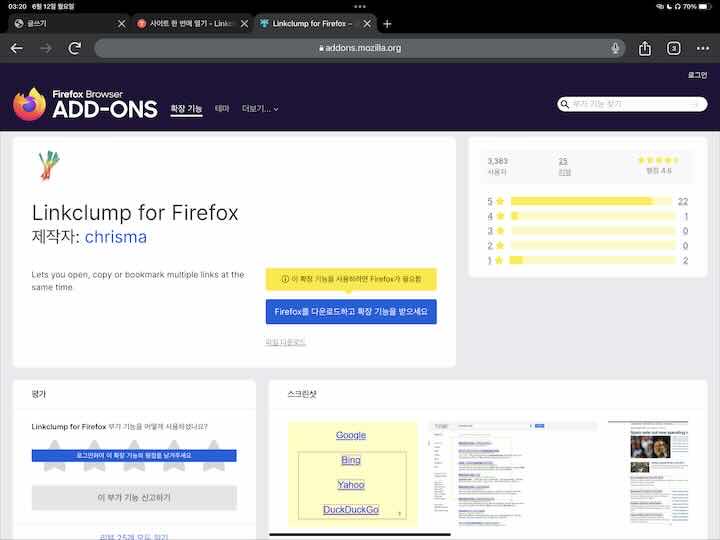Go back with the browser back arrow
720x540 pixels.
[17, 48]
